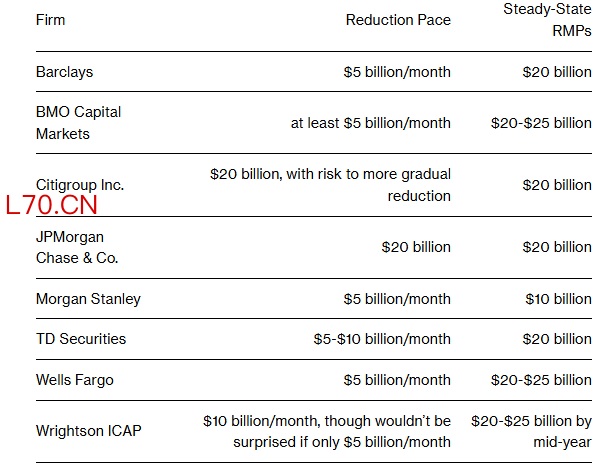610x470 pixels.
Task: Click the Steady-State RMPs column header
Action: point(547,21)
